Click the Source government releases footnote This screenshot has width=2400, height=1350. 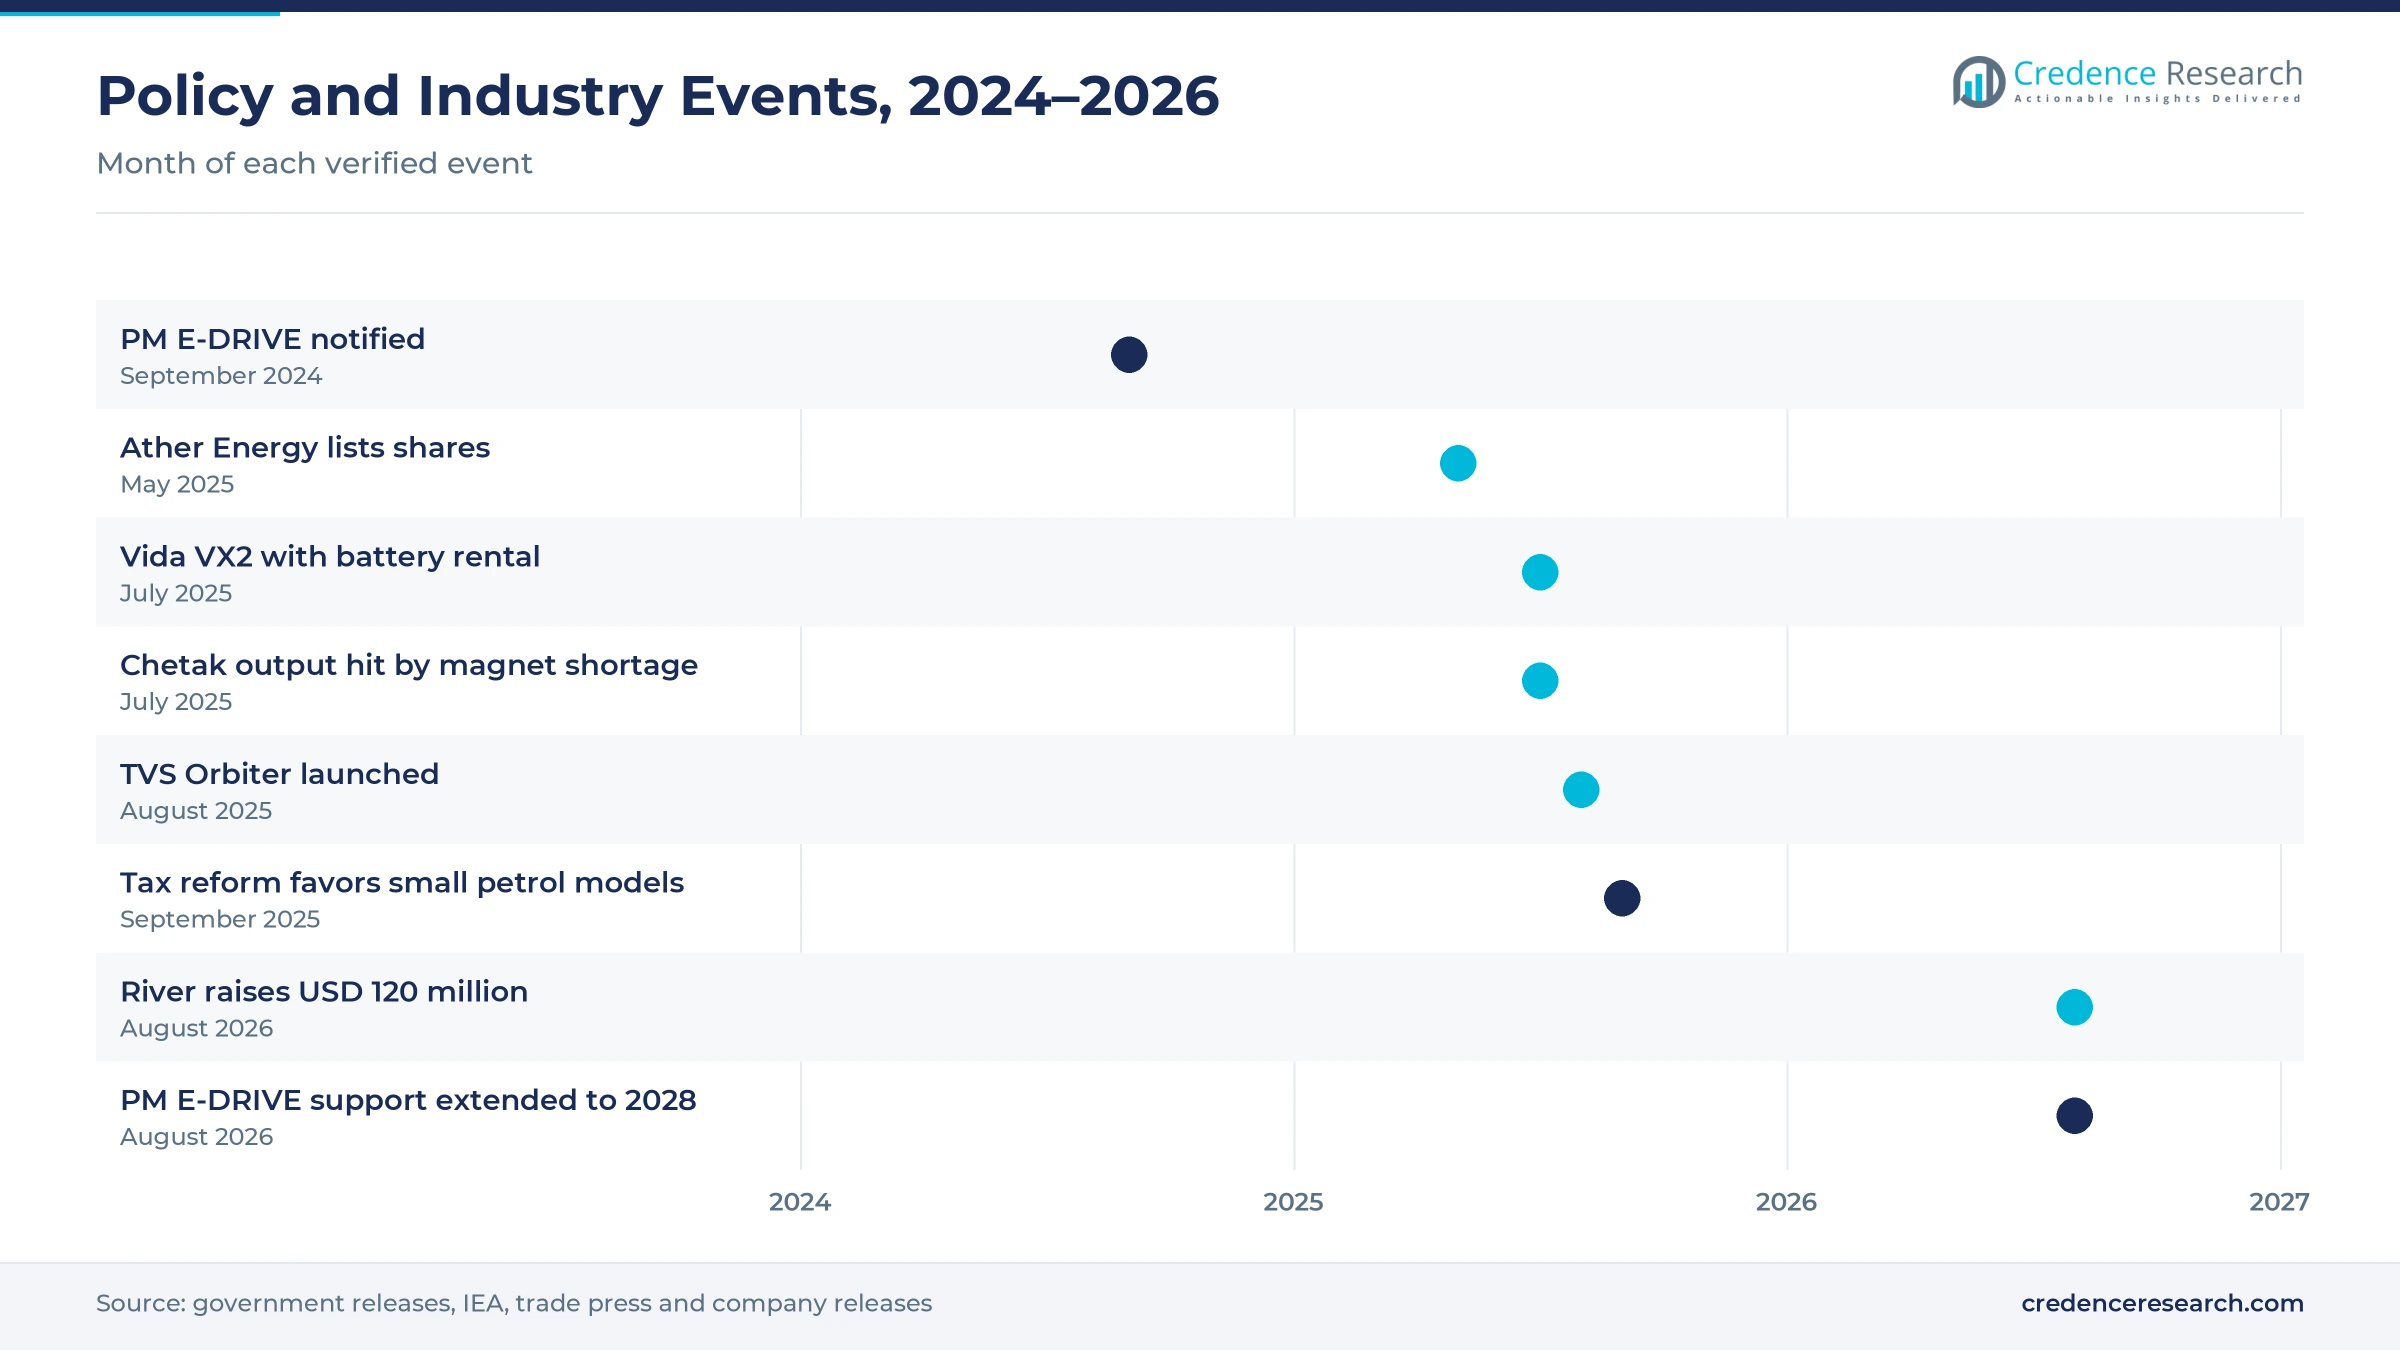[x=514, y=1303]
